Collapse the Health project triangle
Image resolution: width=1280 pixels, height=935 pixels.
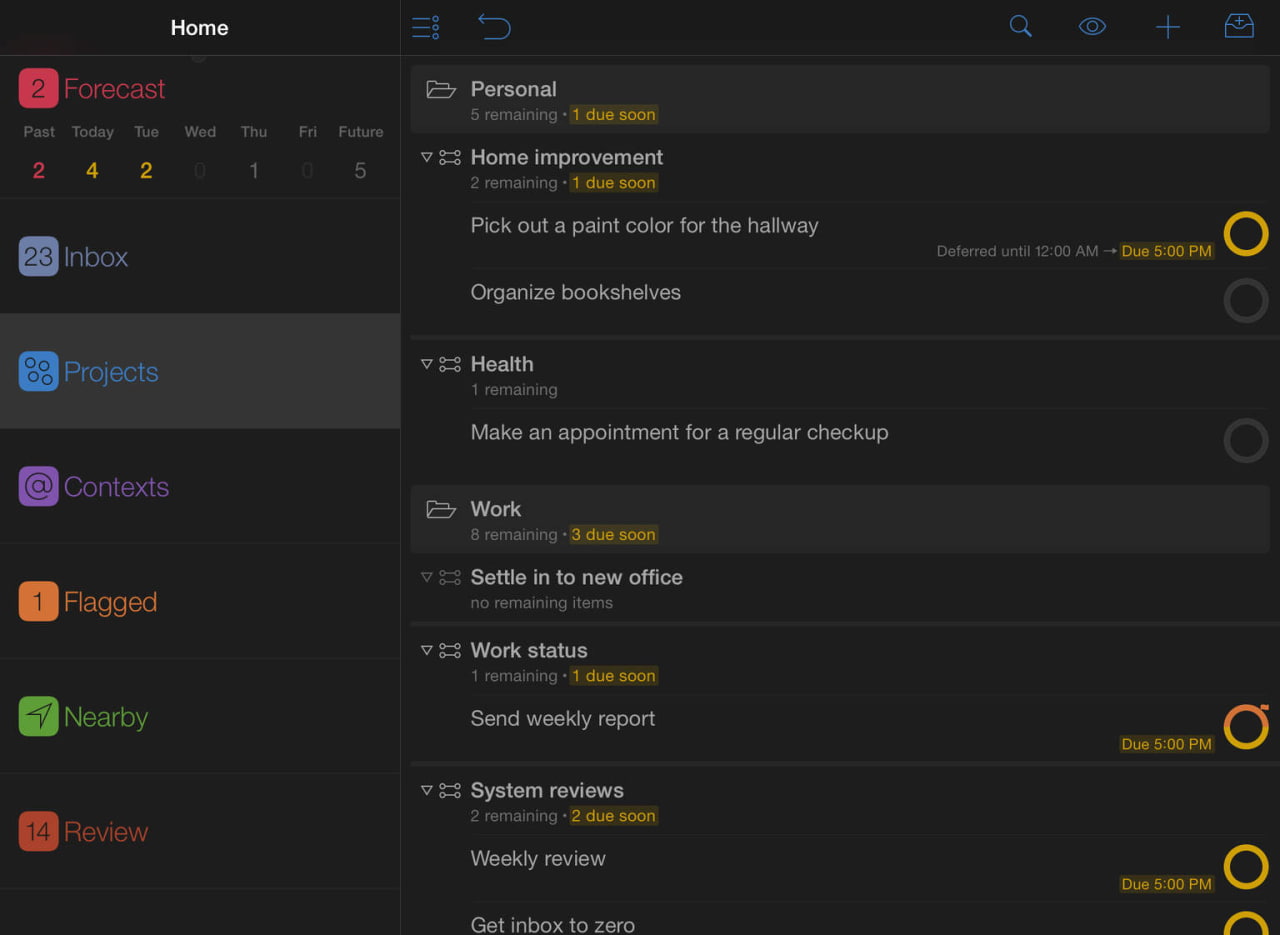pos(427,364)
